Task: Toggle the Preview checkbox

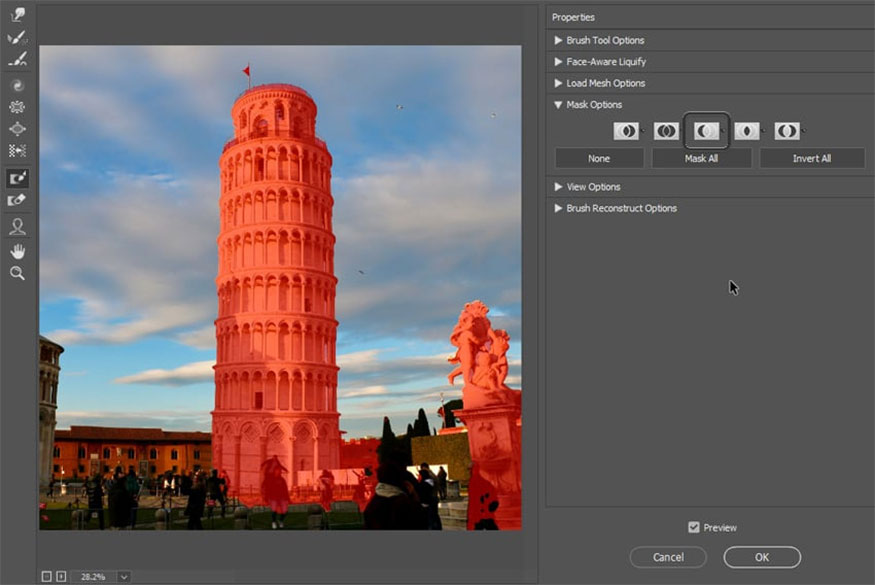Action: coord(694,527)
